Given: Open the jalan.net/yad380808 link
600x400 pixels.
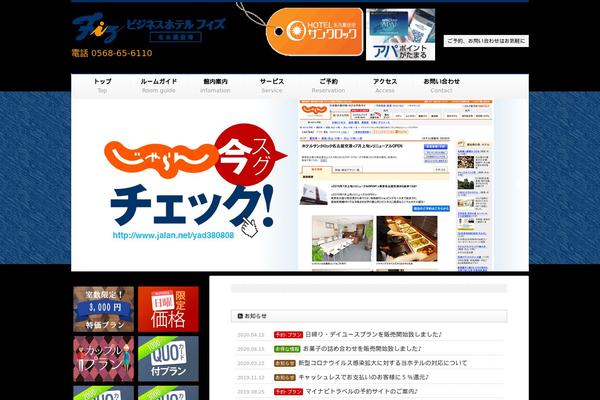Looking at the screenshot, I should point(173,235).
